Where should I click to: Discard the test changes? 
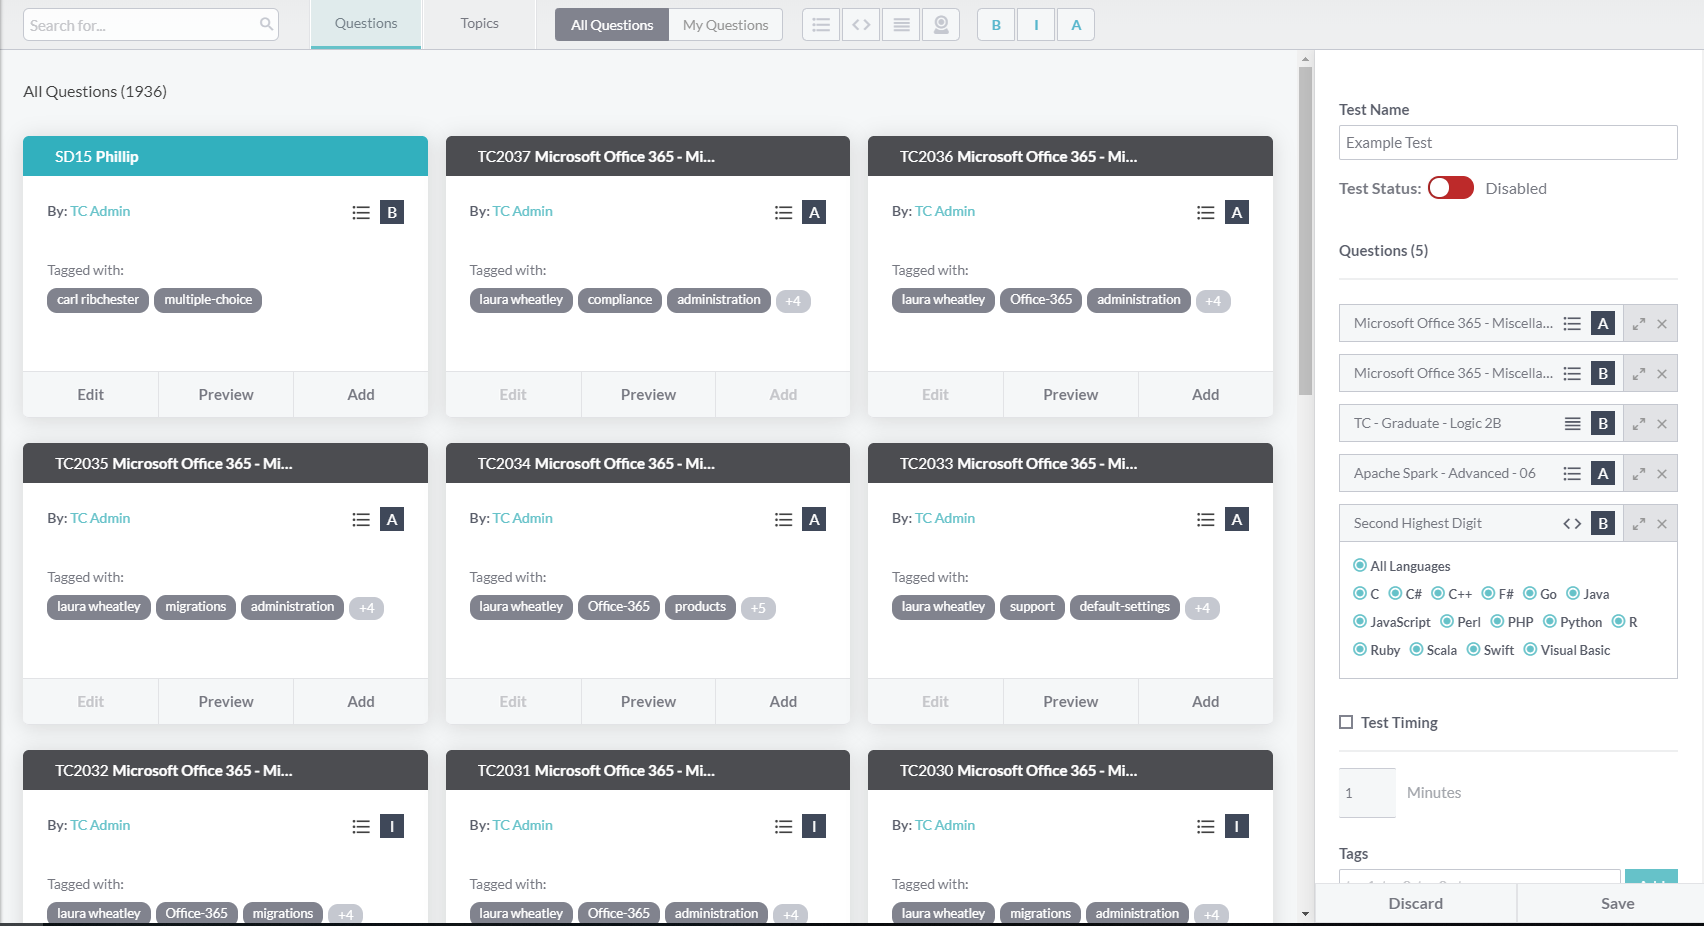(x=1416, y=904)
